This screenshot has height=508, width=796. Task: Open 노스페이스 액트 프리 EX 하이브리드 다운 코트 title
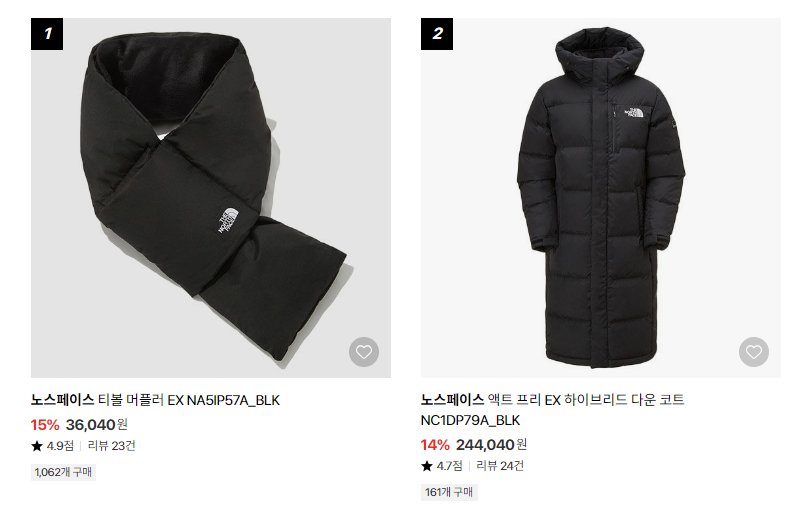(x=552, y=400)
